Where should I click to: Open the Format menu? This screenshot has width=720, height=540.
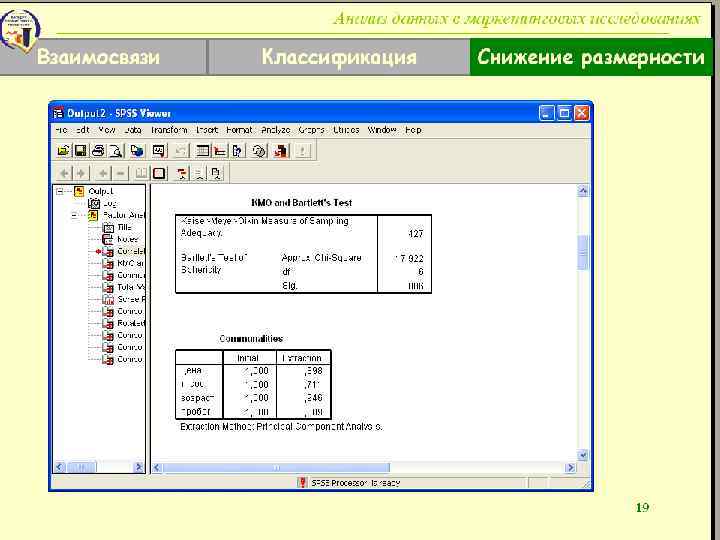pos(239,130)
